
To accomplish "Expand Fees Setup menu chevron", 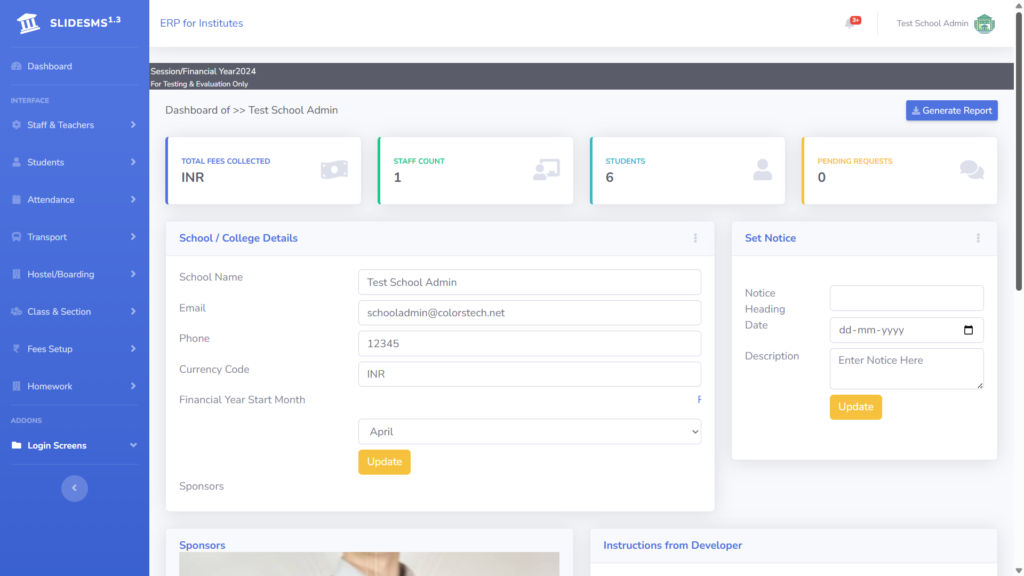I will 133,349.
